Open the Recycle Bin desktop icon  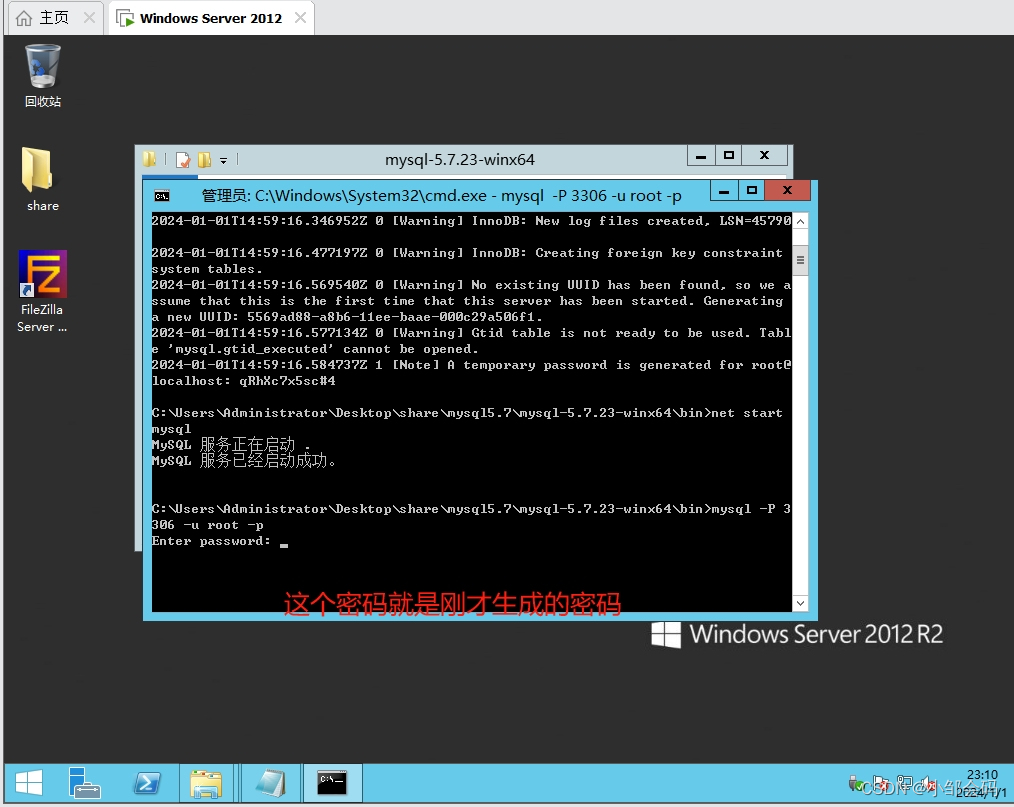coord(43,75)
